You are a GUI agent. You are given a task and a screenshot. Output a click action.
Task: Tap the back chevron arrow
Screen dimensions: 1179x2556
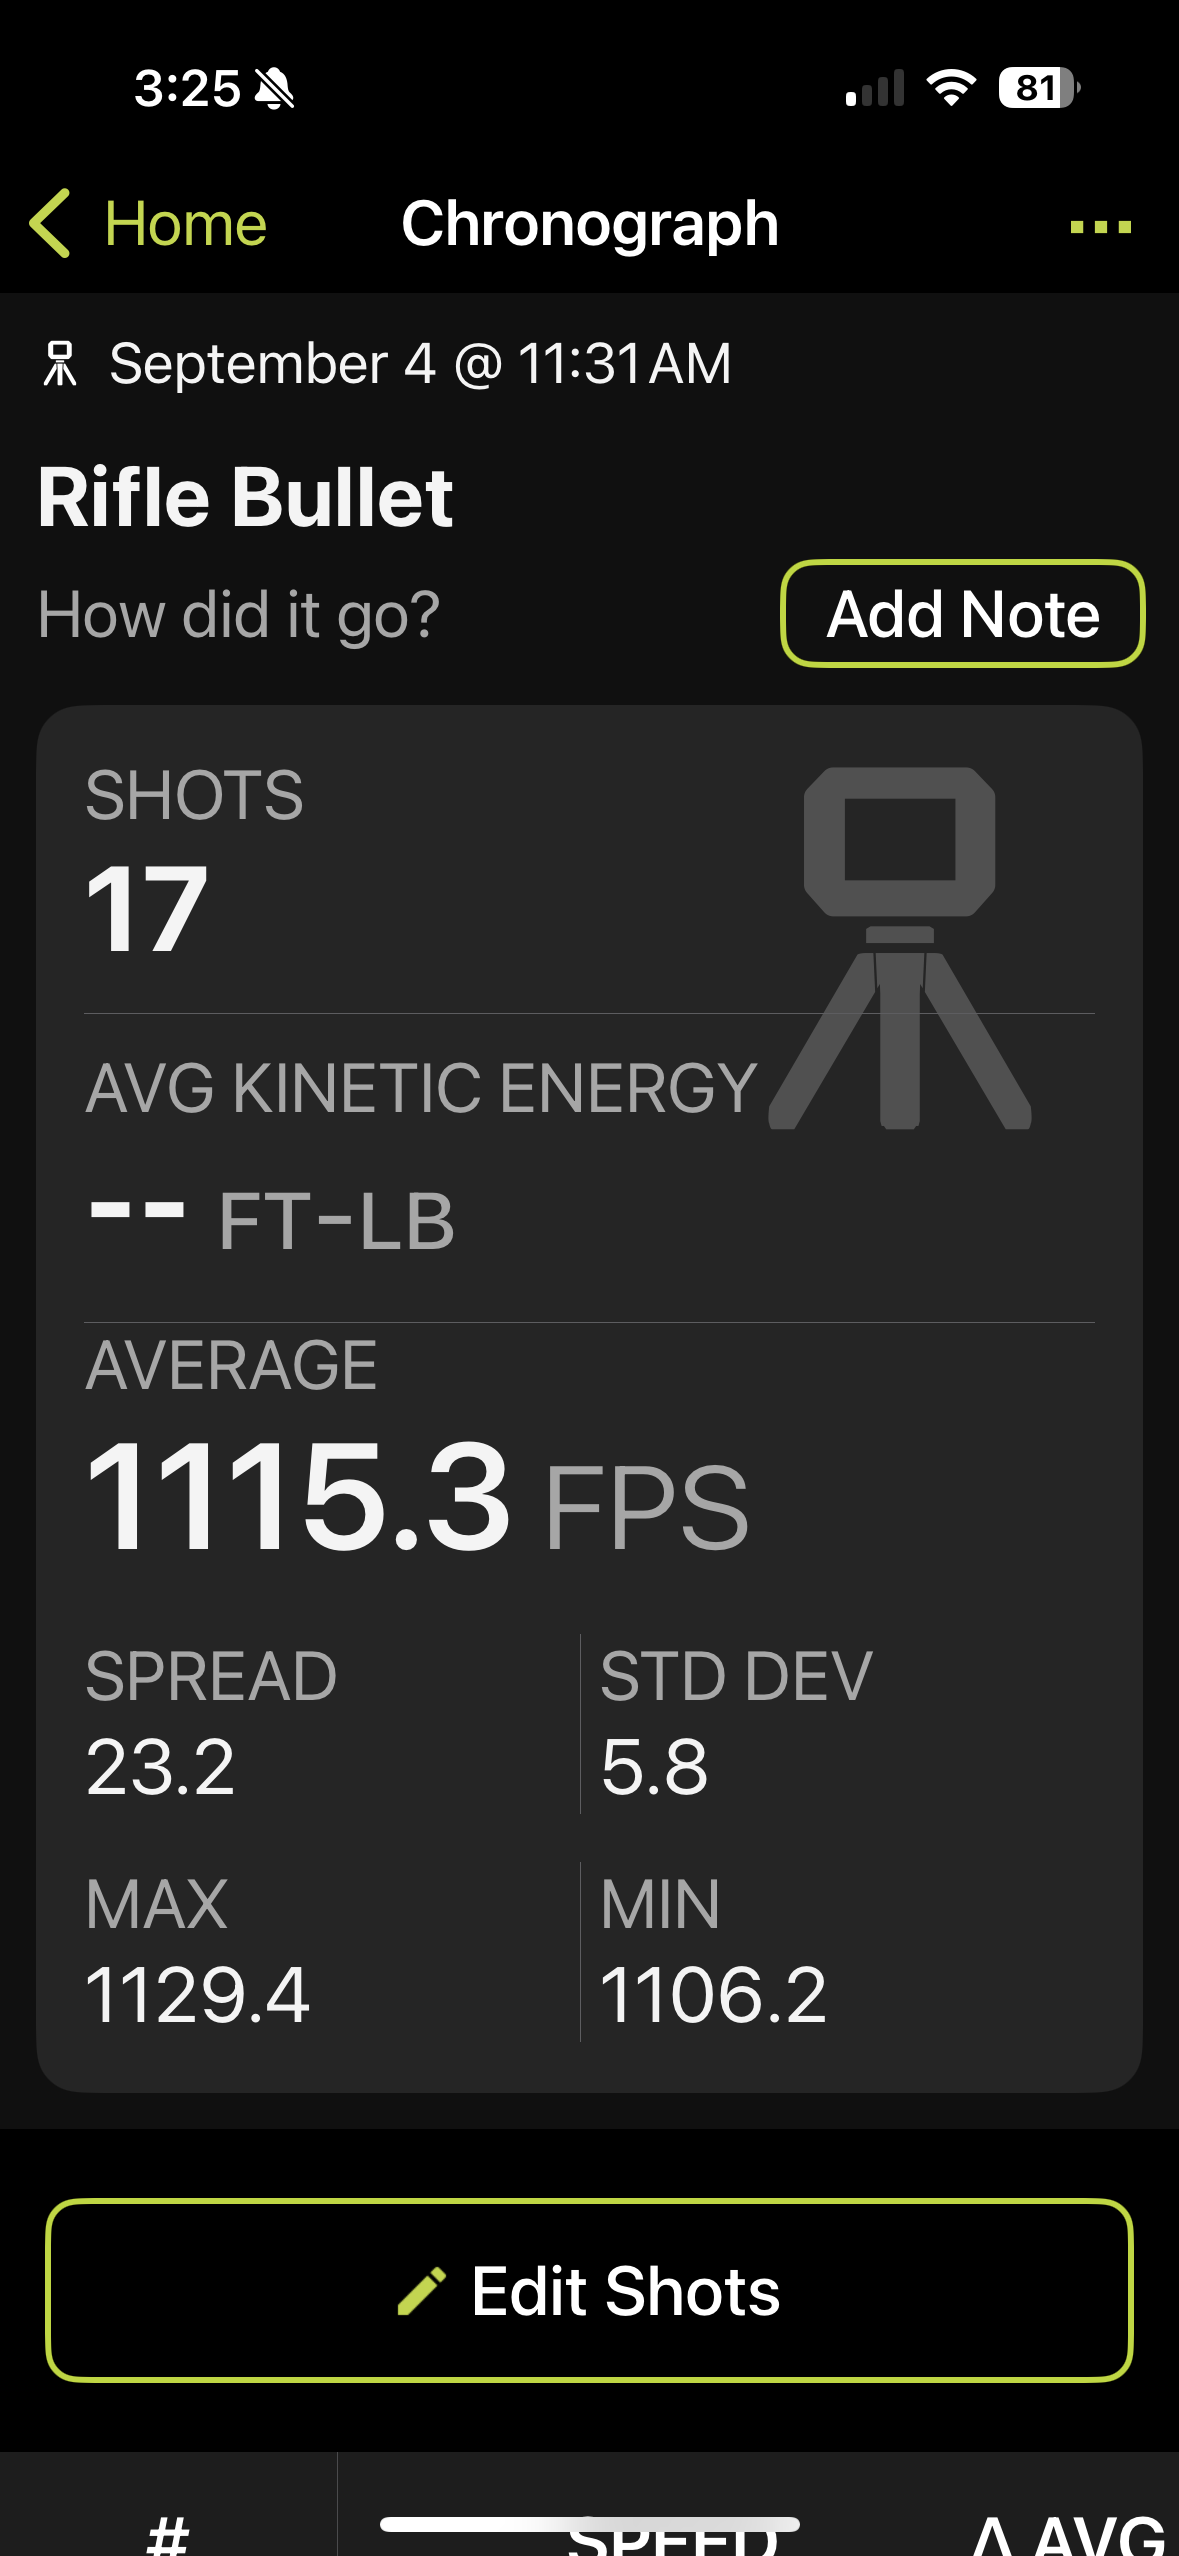tap(50, 223)
